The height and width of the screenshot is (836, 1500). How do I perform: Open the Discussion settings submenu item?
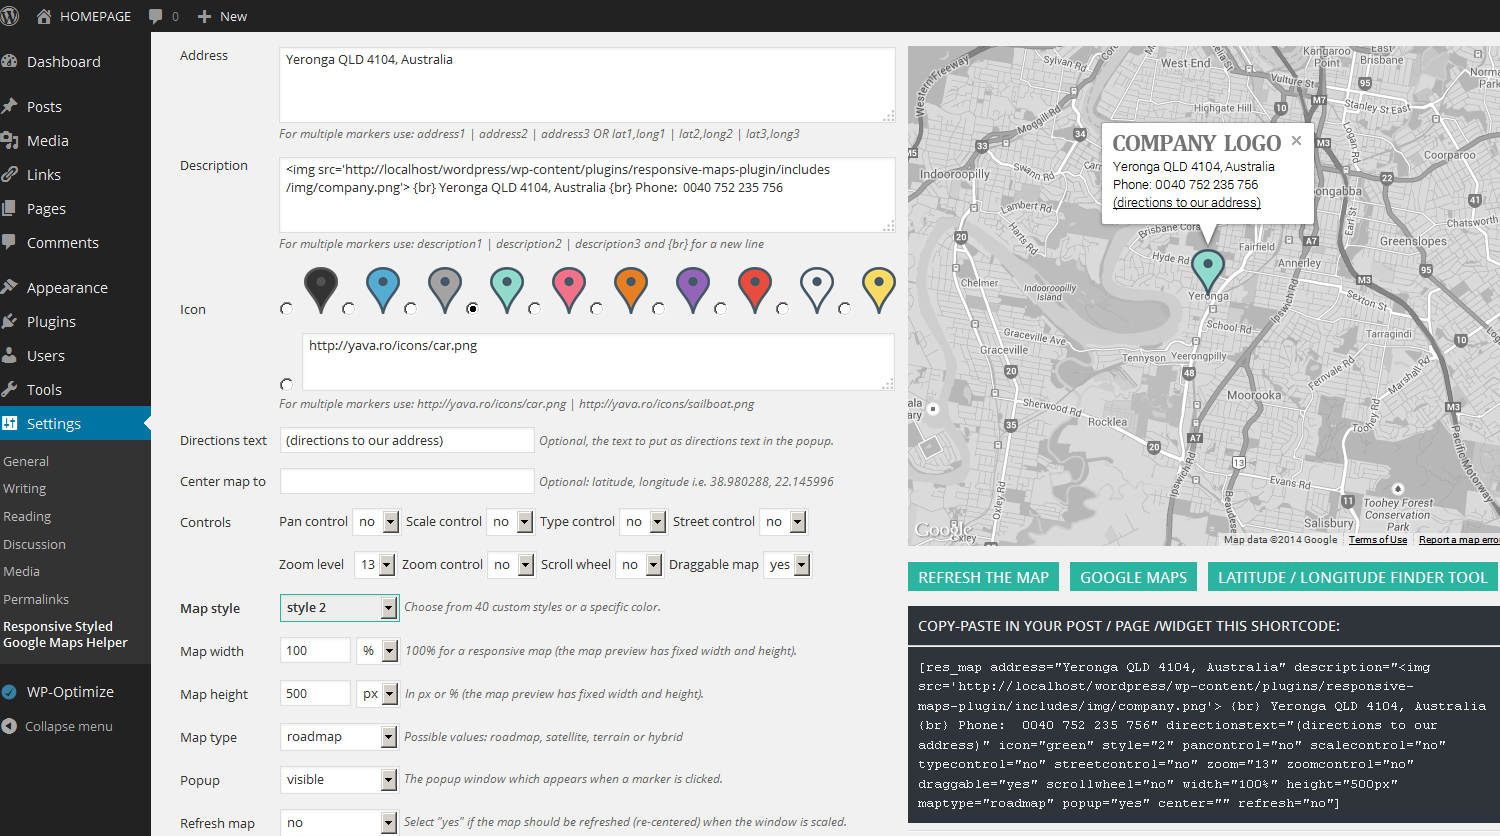click(x=34, y=544)
